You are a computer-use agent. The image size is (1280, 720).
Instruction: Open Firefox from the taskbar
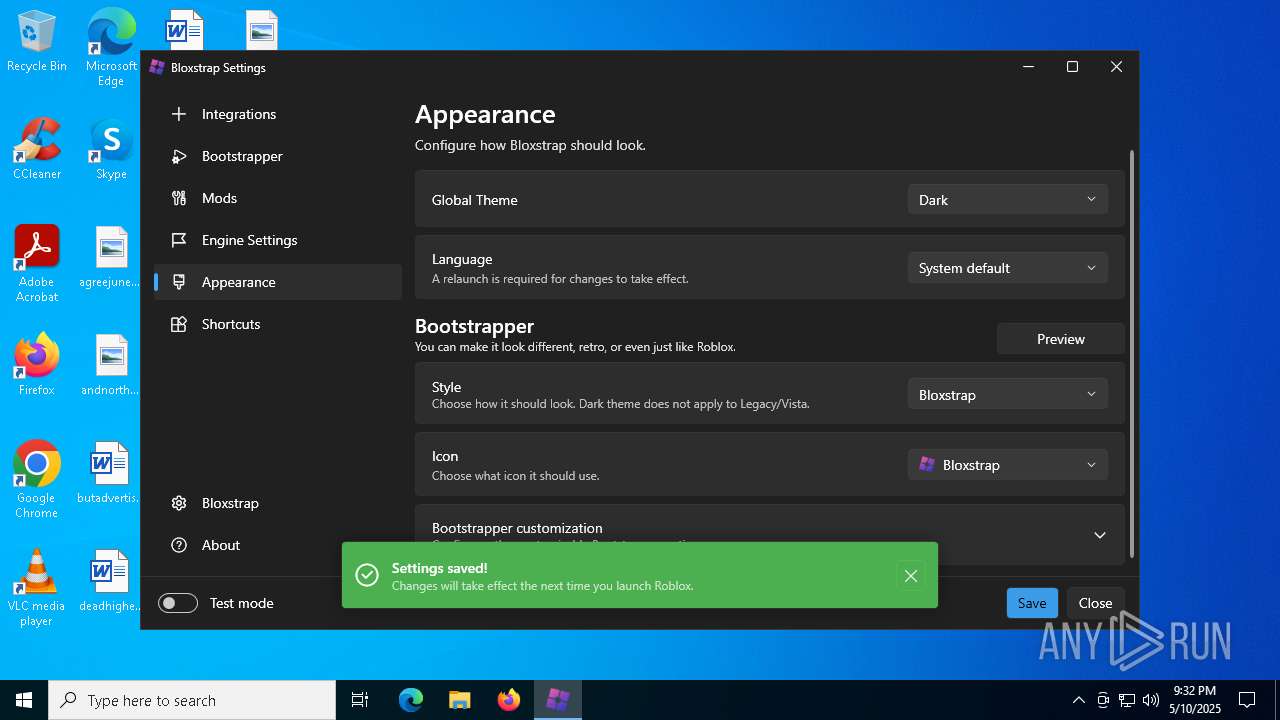[509, 700]
